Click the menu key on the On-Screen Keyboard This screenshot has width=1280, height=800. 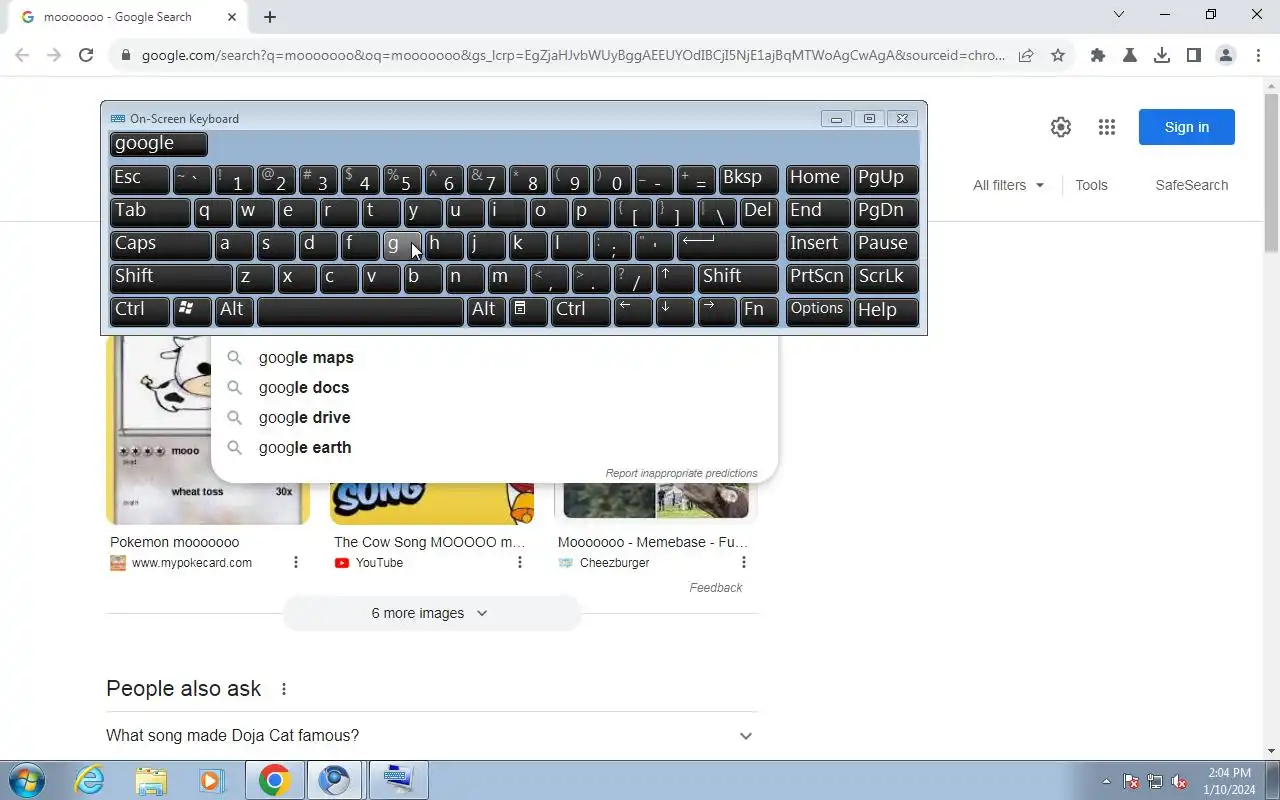(x=528, y=311)
